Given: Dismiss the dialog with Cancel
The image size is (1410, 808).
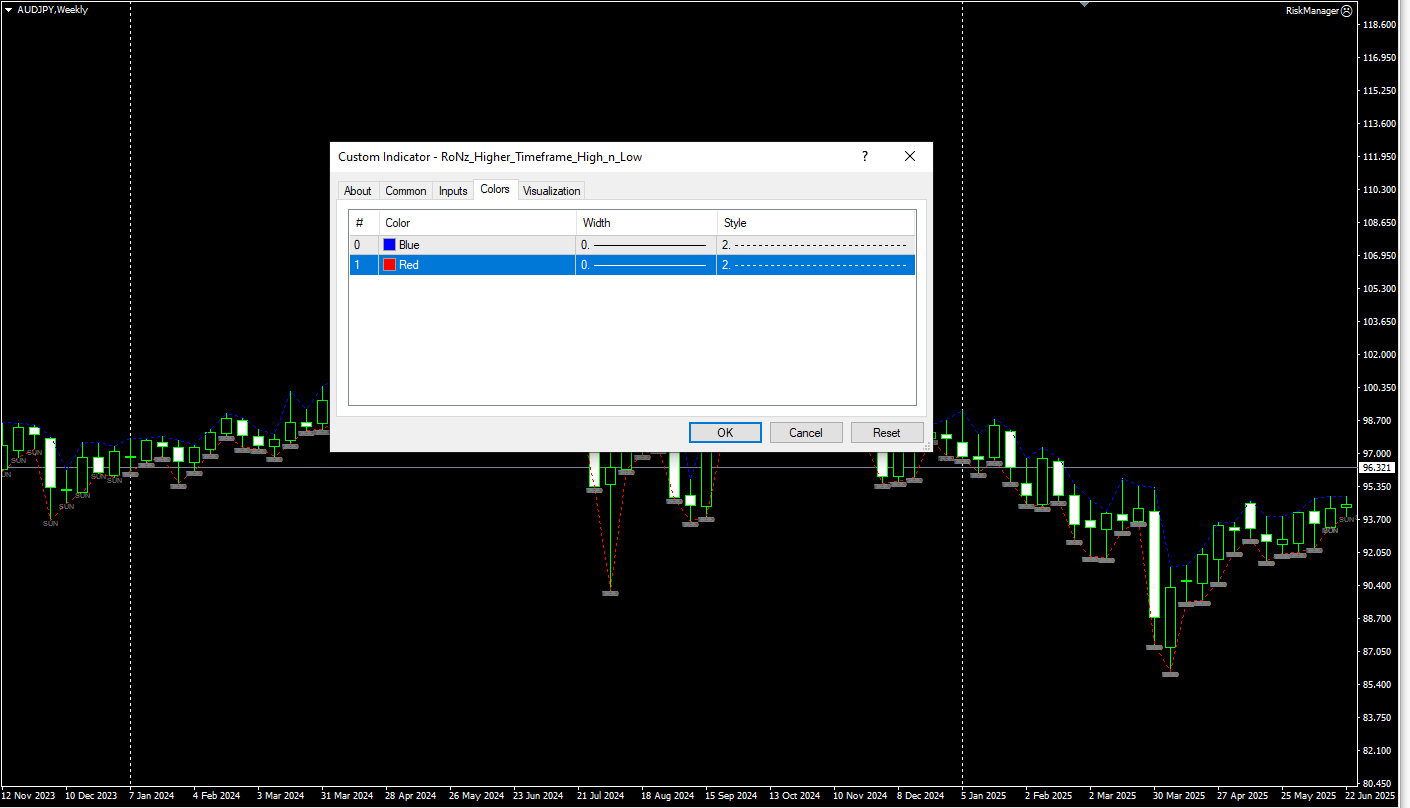Looking at the screenshot, I should tap(806, 432).
